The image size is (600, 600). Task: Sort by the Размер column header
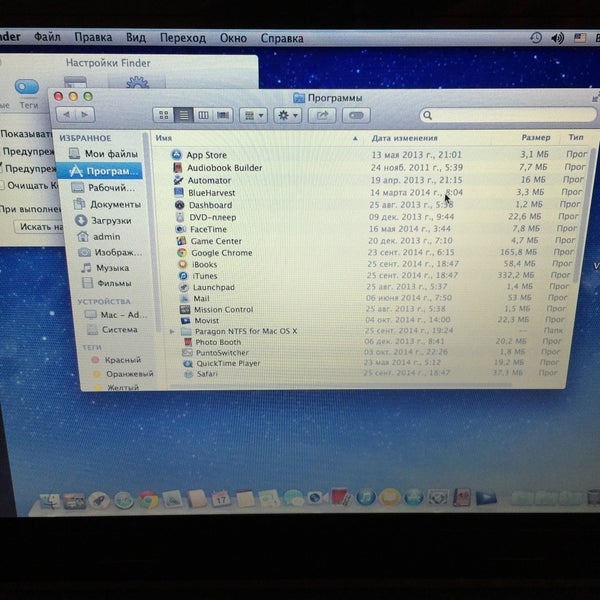tap(536, 137)
